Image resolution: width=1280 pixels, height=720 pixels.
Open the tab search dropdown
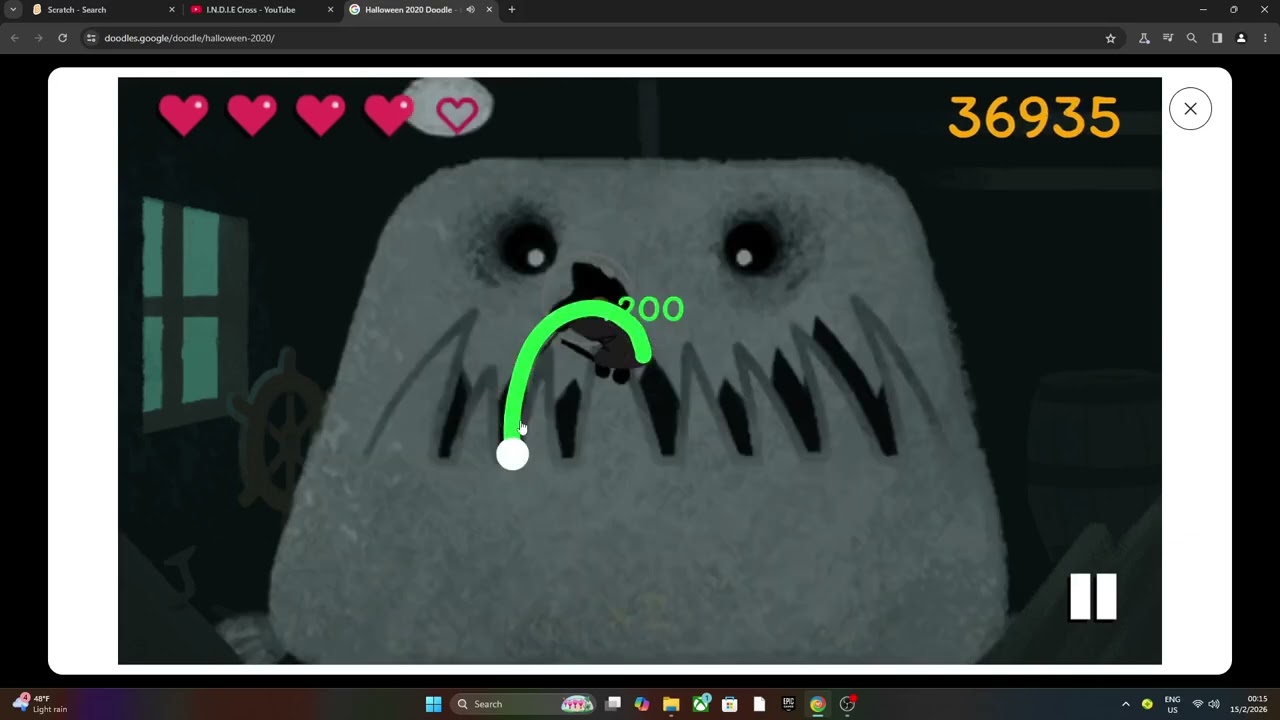(x=13, y=10)
